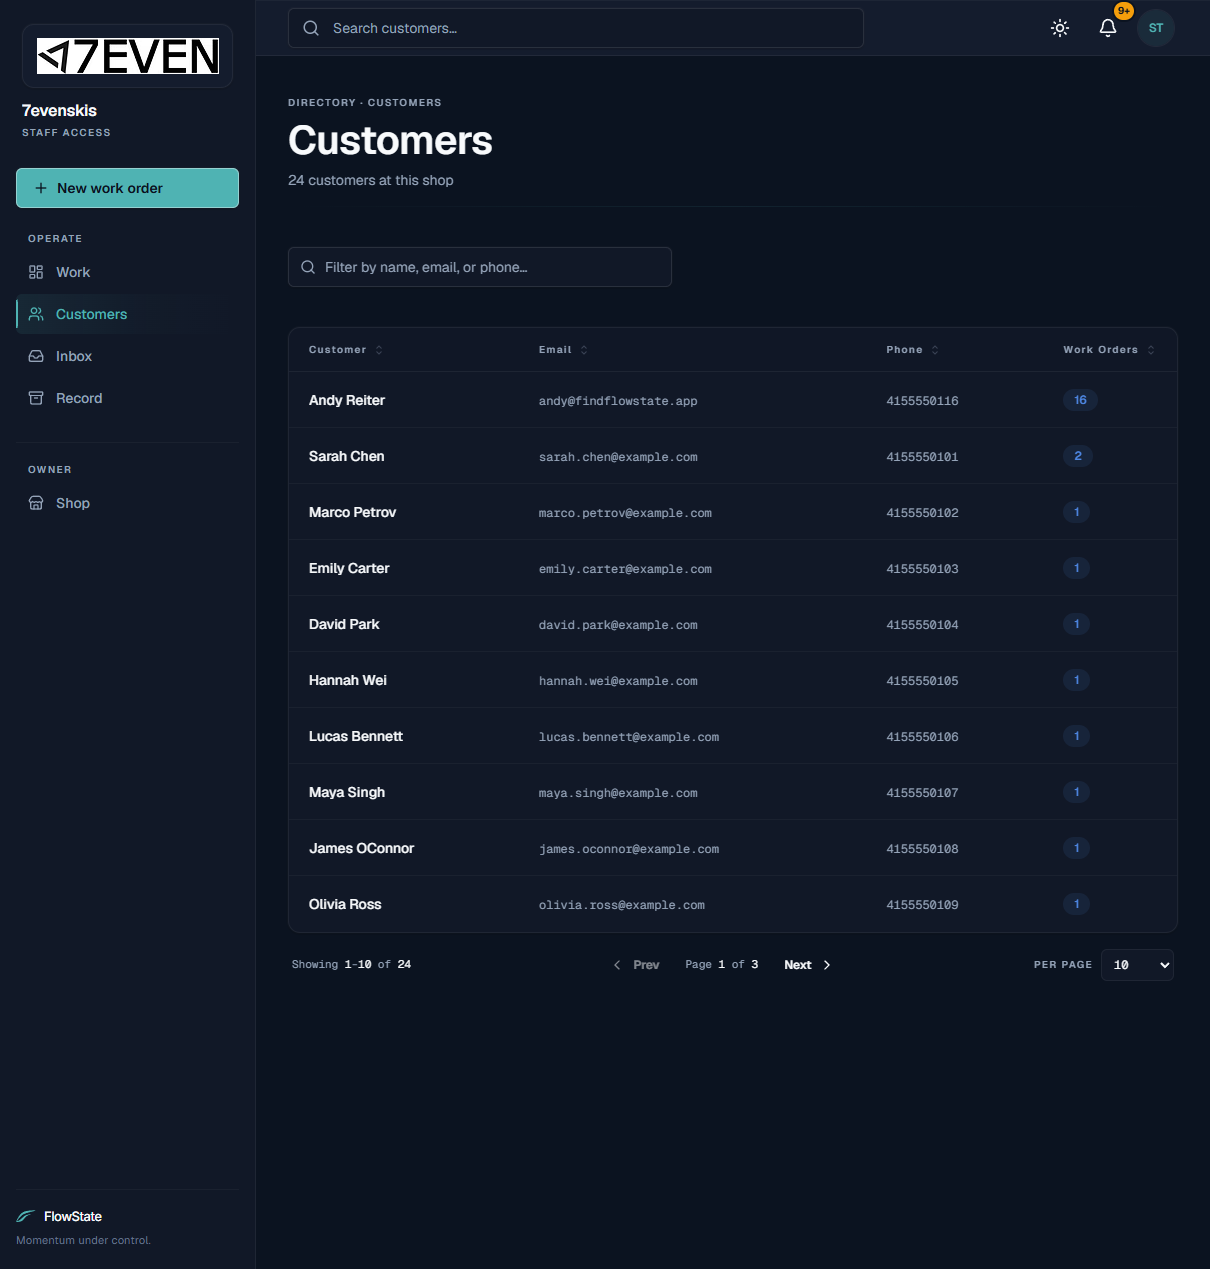
Task: Click Sarah Chen's 2 work orders badge
Action: (1078, 456)
